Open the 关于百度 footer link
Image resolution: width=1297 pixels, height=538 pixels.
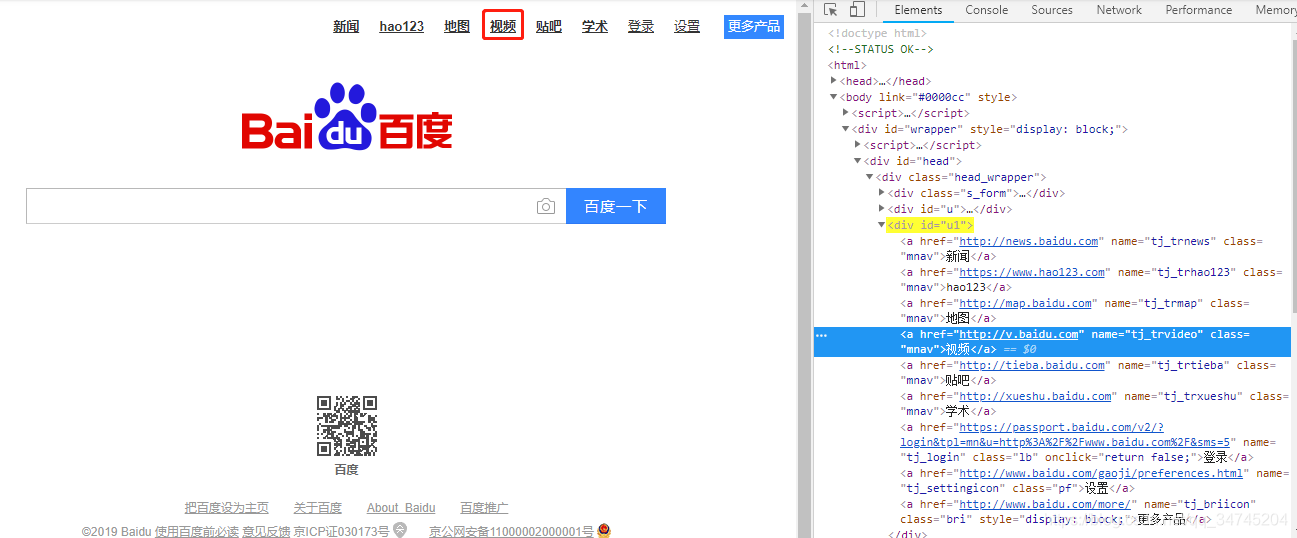[x=318, y=508]
